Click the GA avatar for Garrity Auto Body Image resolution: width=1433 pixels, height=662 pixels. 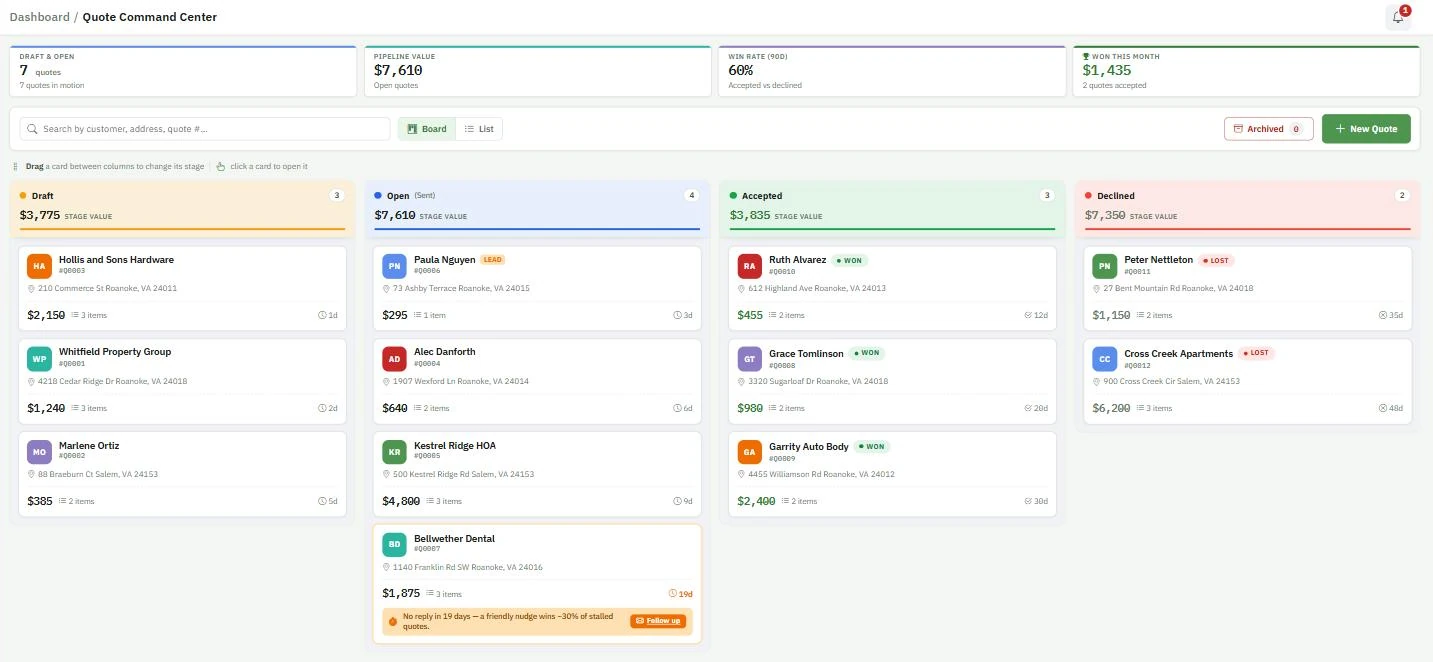click(750, 452)
